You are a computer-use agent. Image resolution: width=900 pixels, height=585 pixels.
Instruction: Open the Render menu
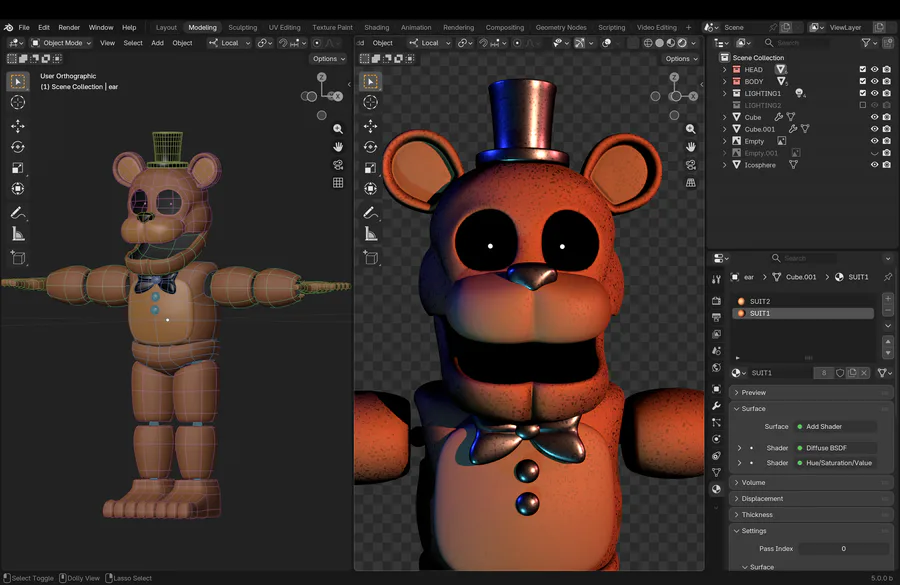[69, 27]
